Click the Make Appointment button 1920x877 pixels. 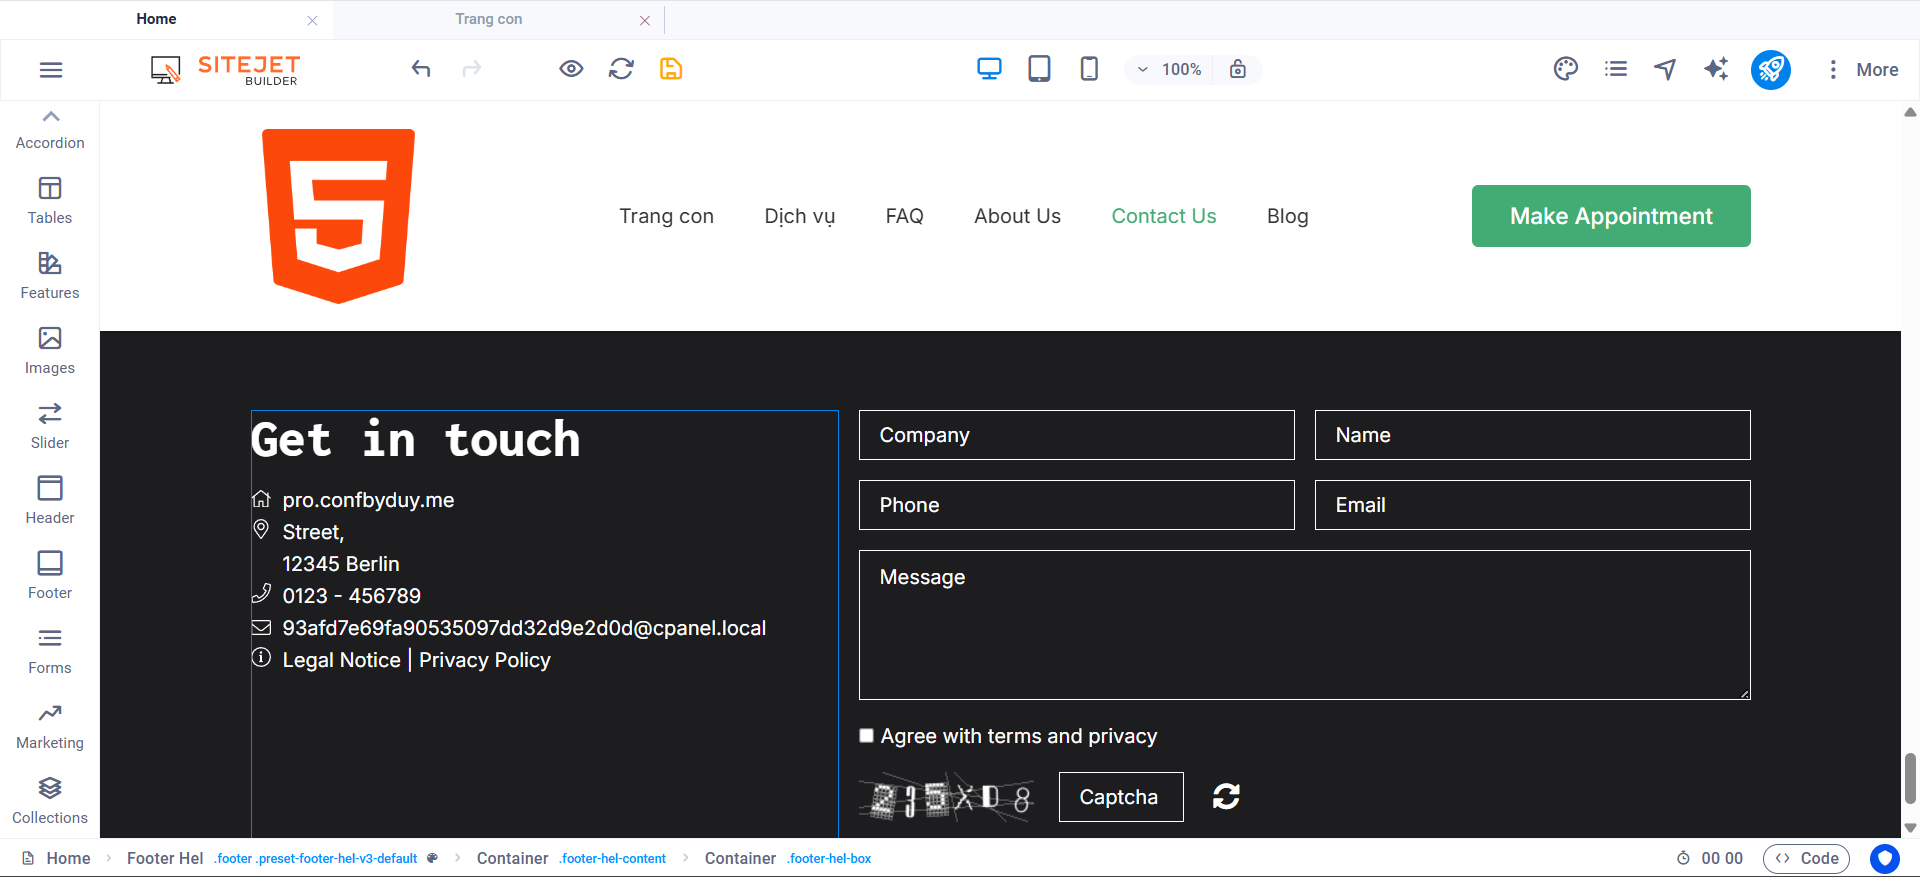(1610, 216)
